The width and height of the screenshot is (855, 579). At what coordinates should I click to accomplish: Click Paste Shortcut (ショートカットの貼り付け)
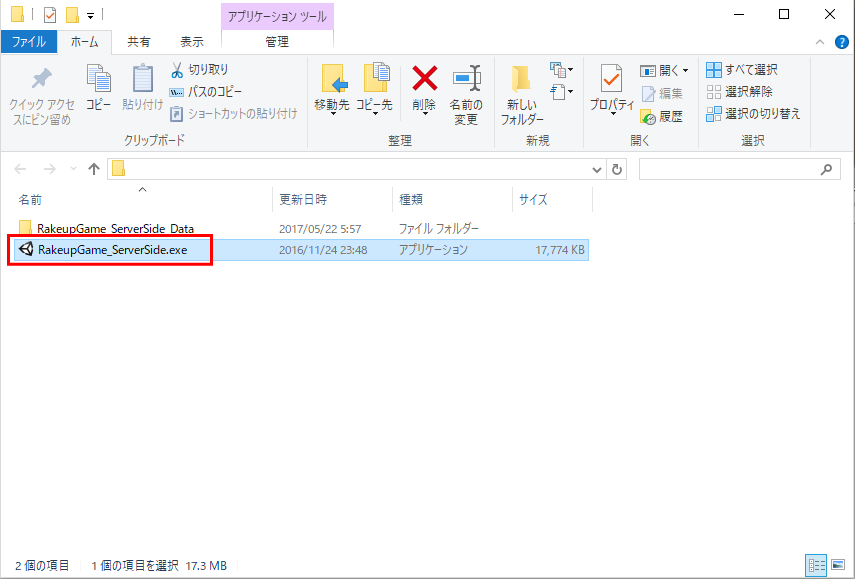(233, 113)
